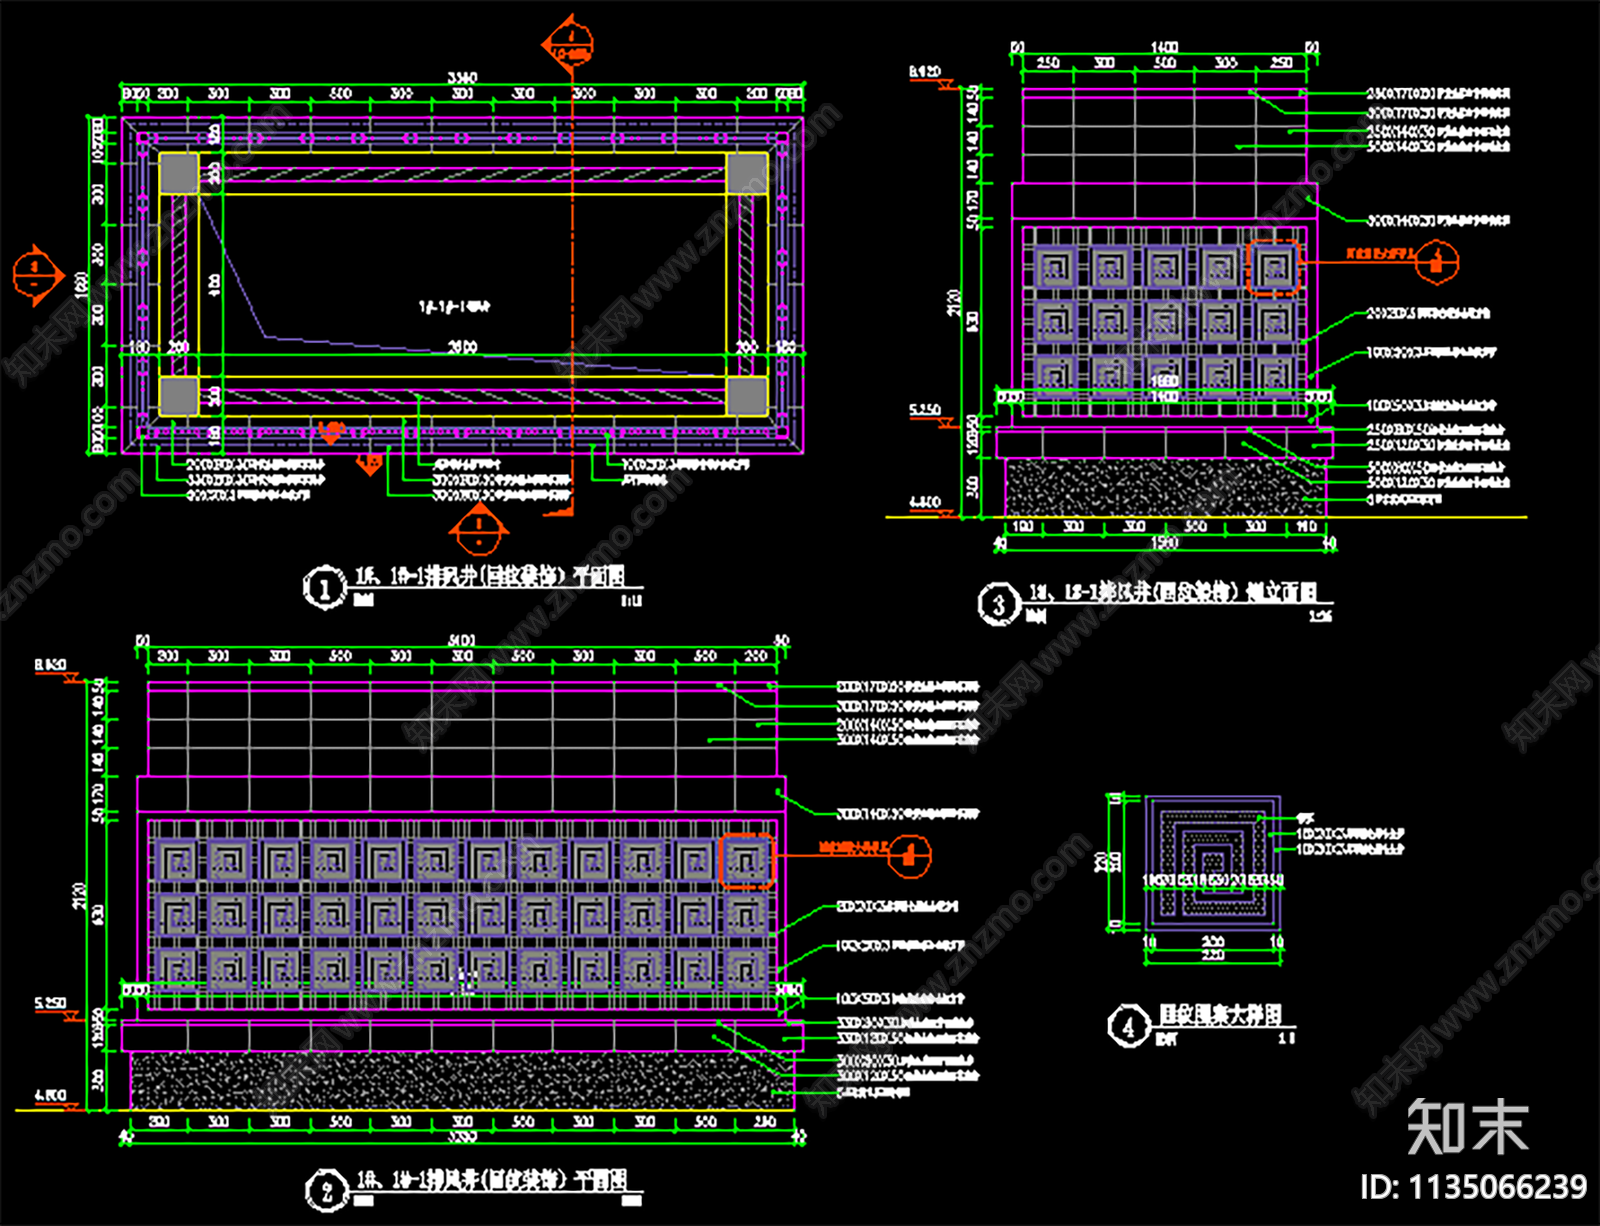Select gray column square at plan bottom-left corner

tap(179, 396)
